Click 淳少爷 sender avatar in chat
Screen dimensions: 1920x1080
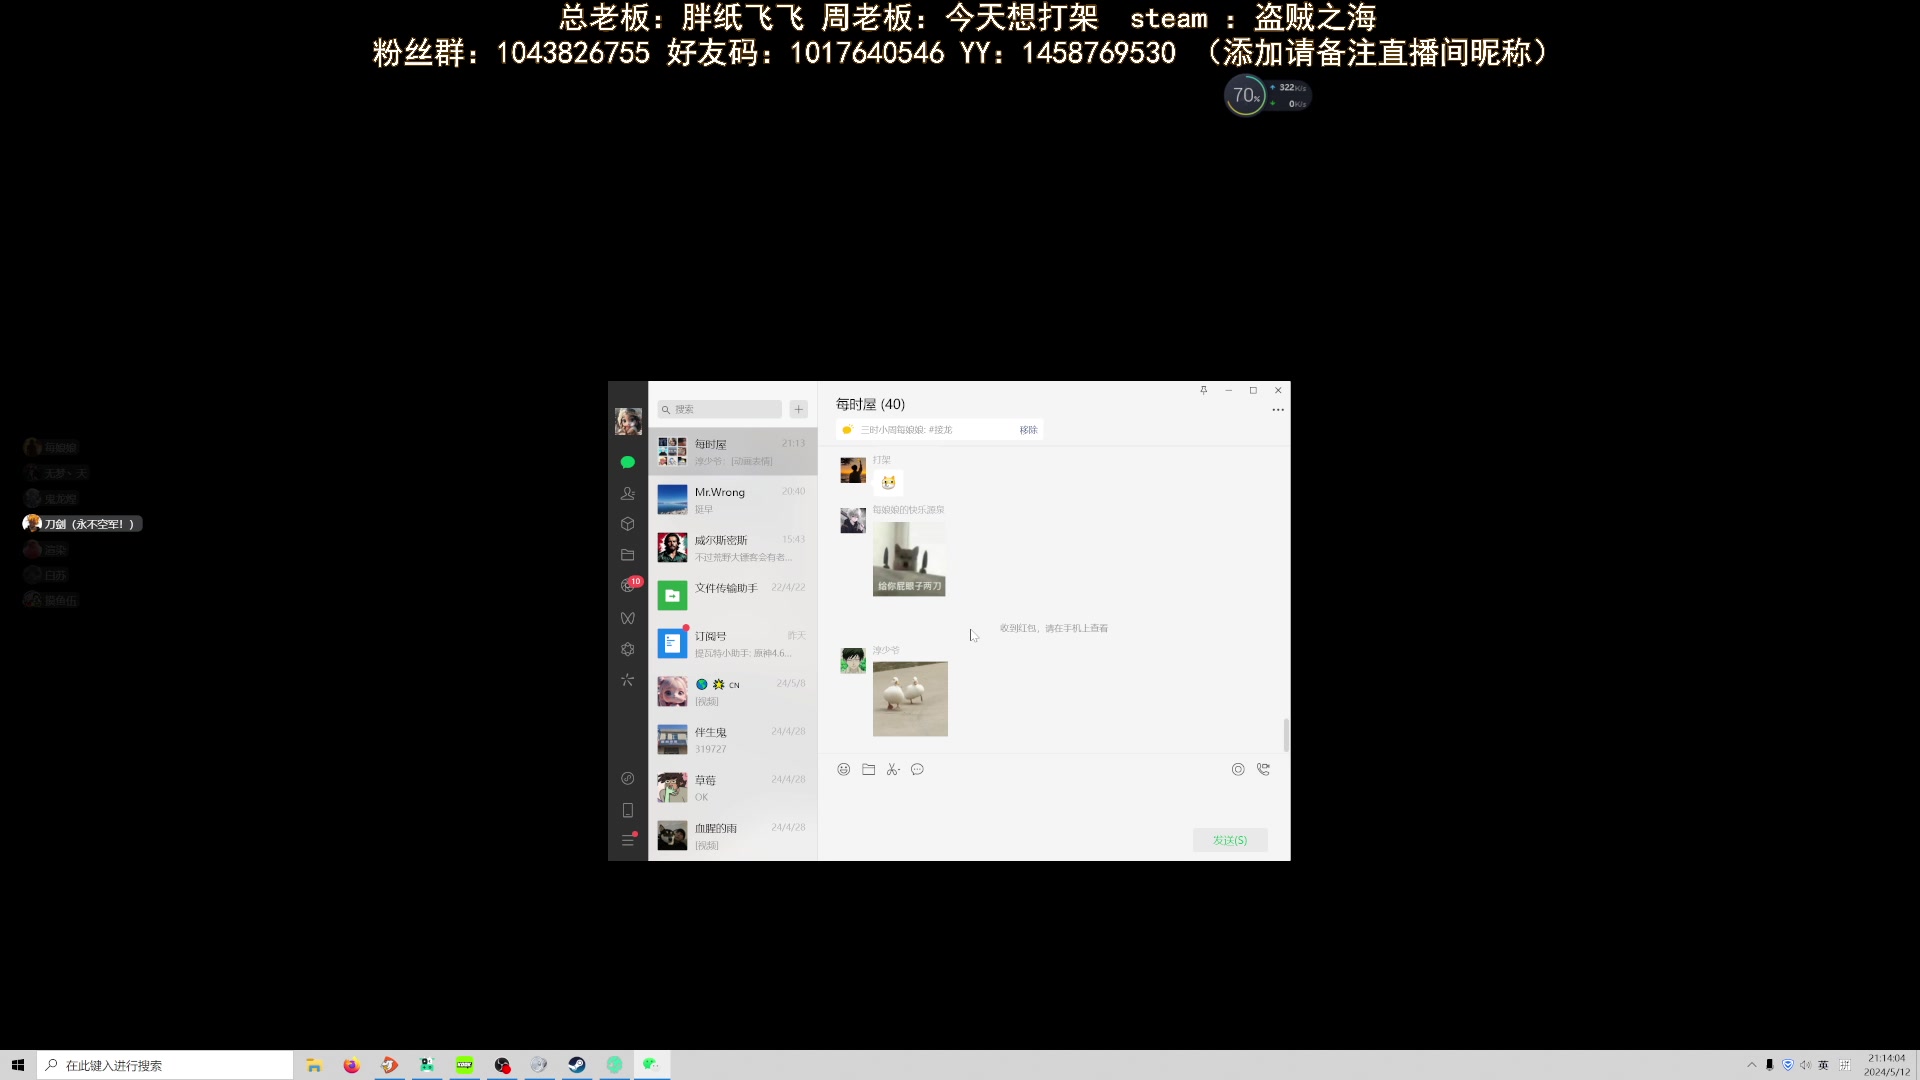[x=853, y=660]
